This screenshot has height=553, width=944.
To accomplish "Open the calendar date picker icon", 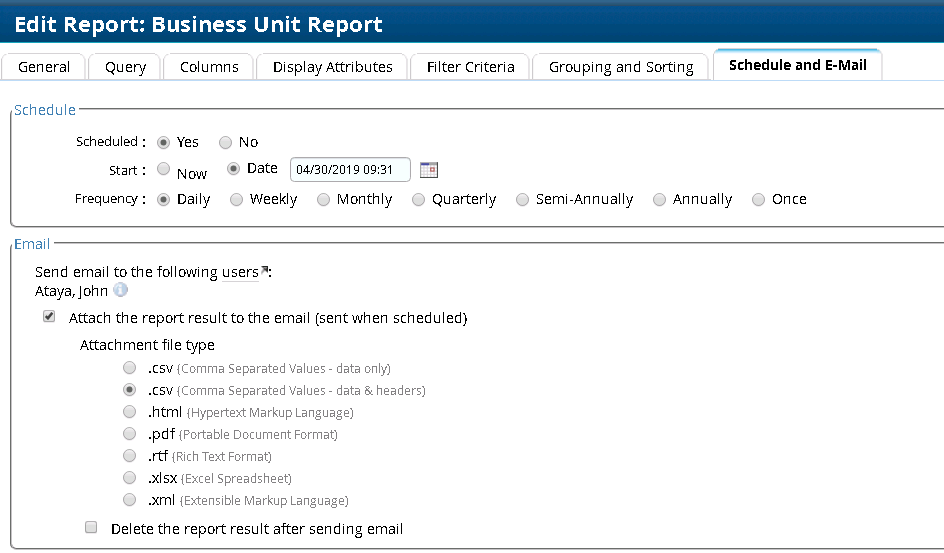I will pyautogui.click(x=429, y=170).
